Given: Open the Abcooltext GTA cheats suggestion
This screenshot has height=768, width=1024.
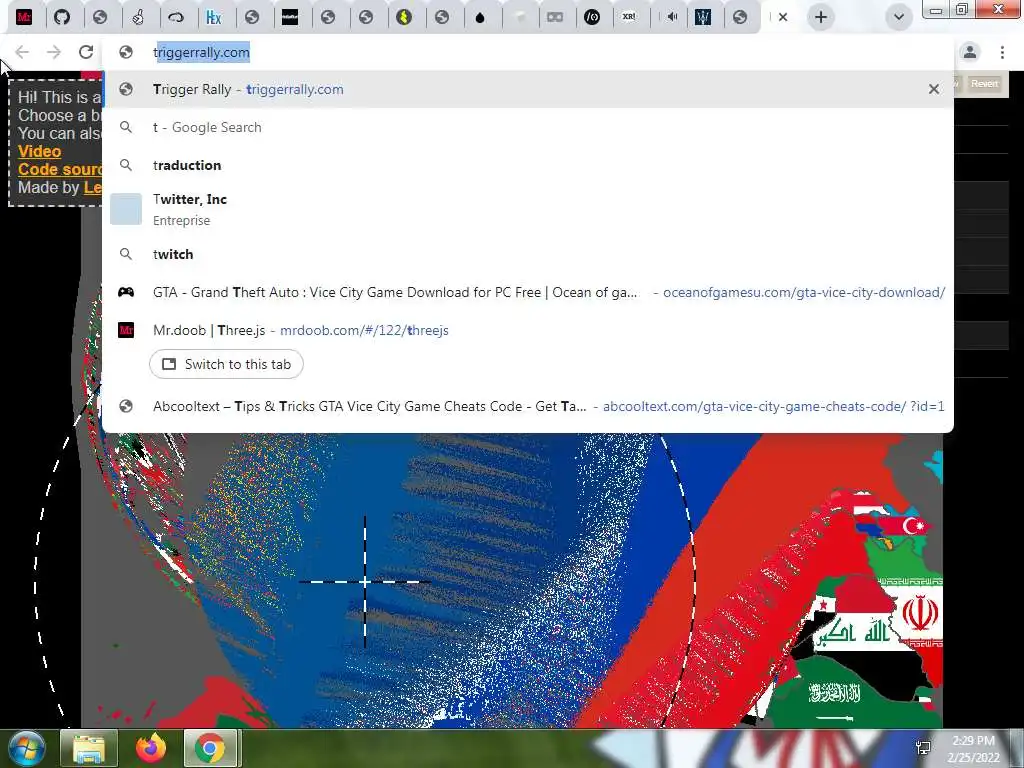Looking at the screenshot, I should (528, 406).
